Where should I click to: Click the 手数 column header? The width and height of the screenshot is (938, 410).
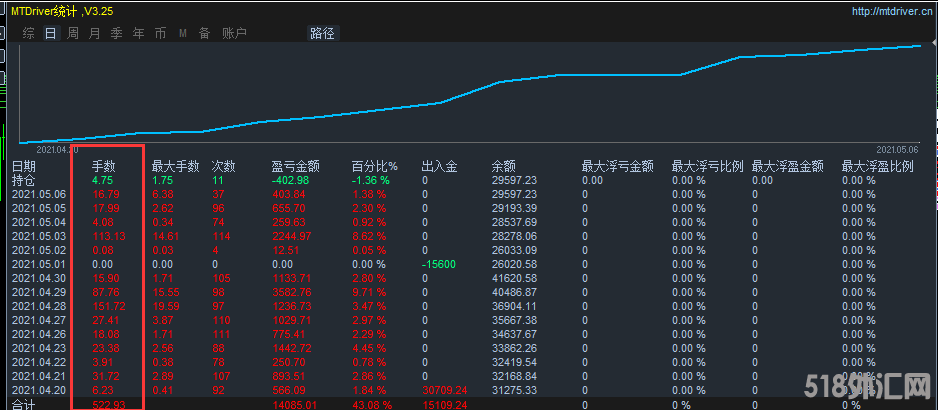coord(104,166)
